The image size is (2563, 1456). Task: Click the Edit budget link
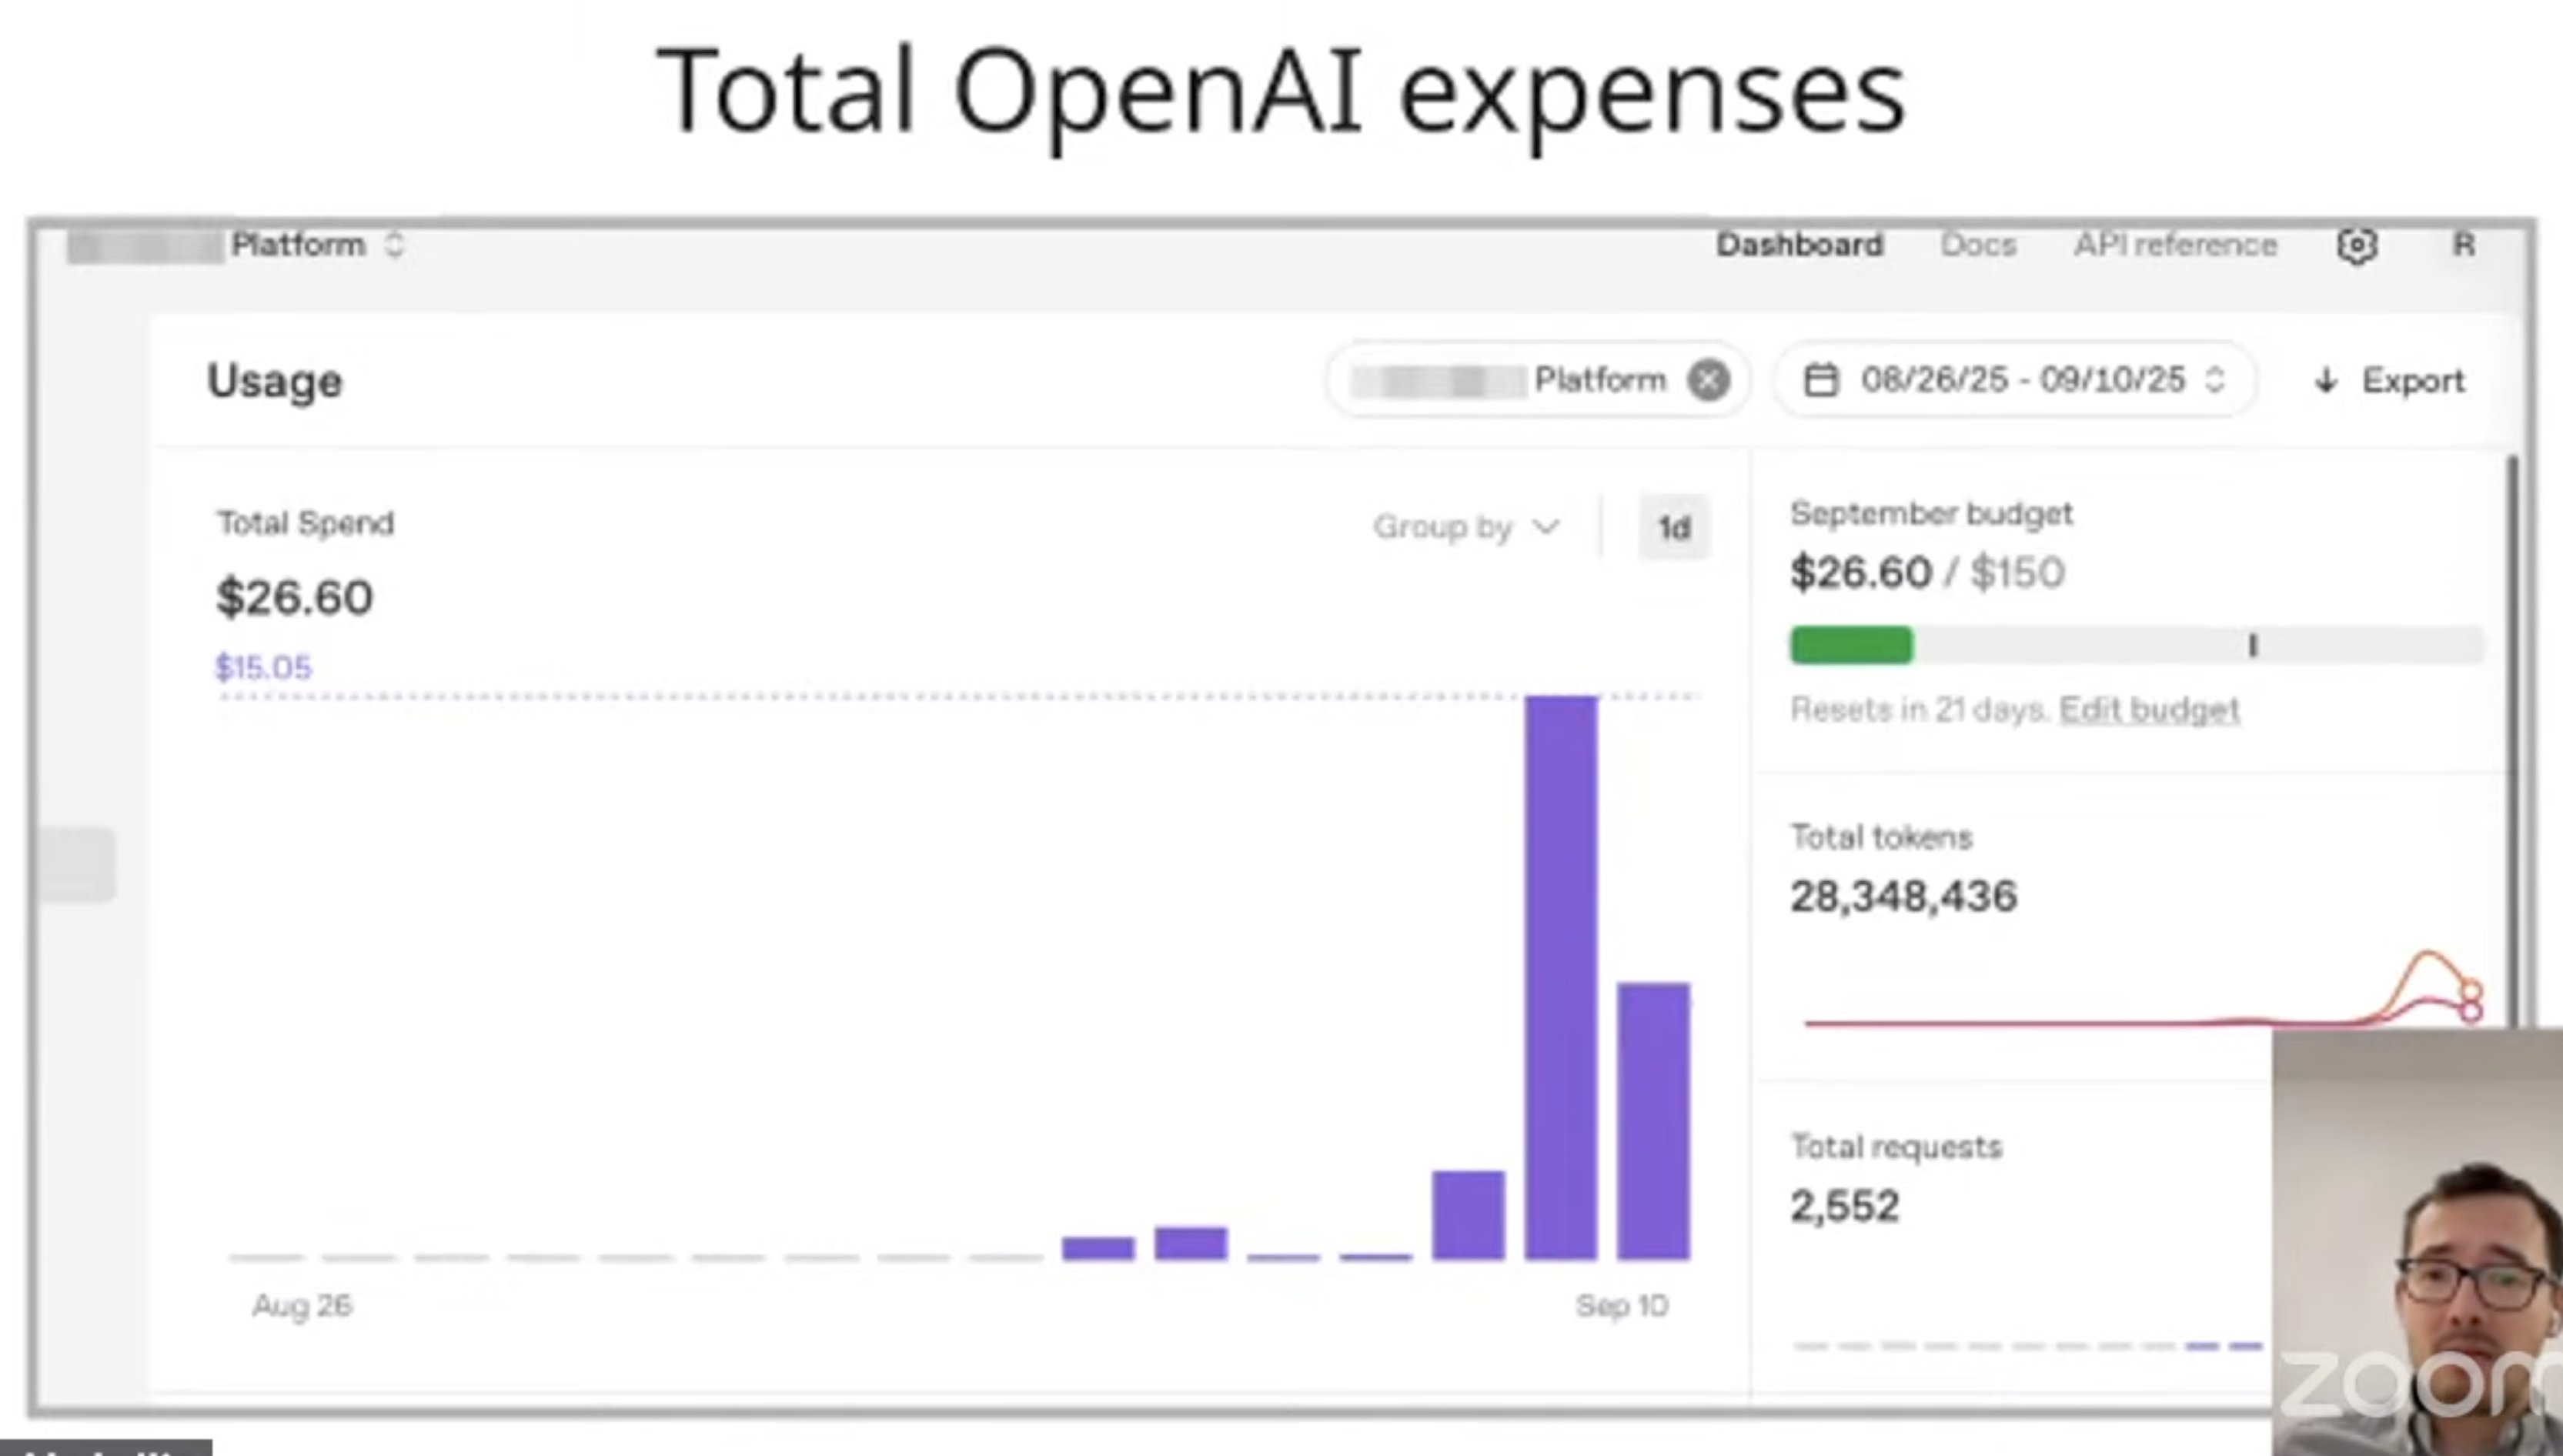pyautogui.click(x=2149, y=710)
